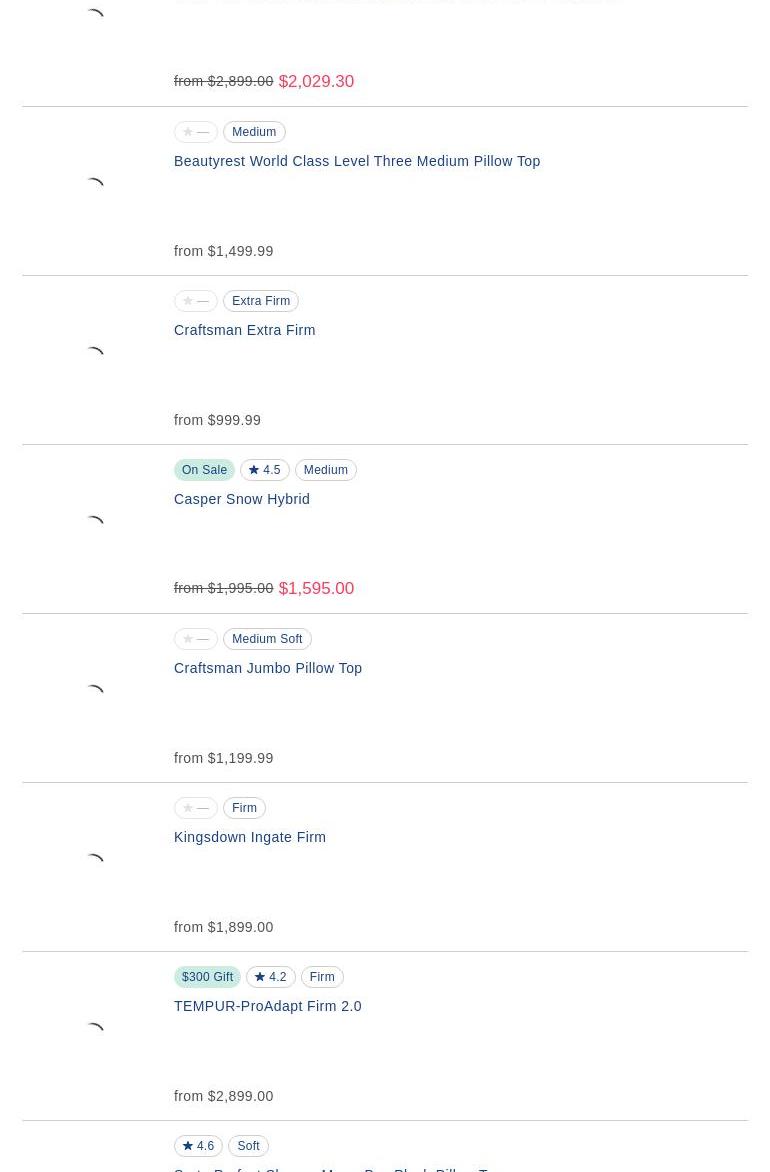Viewport: 770px width, 1172px height.
Task: Click the empty rating badge on Kingsdown Ingate
Action: point(196,808)
